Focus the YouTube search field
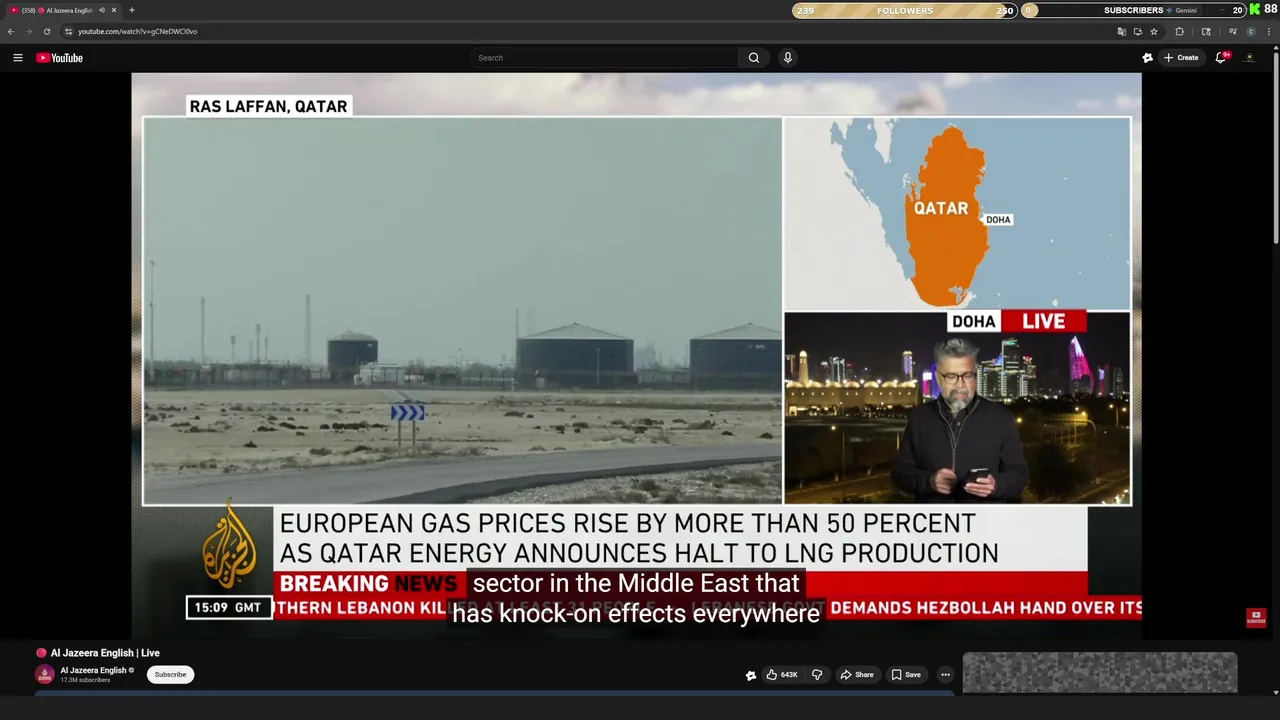 [x=605, y=58]
